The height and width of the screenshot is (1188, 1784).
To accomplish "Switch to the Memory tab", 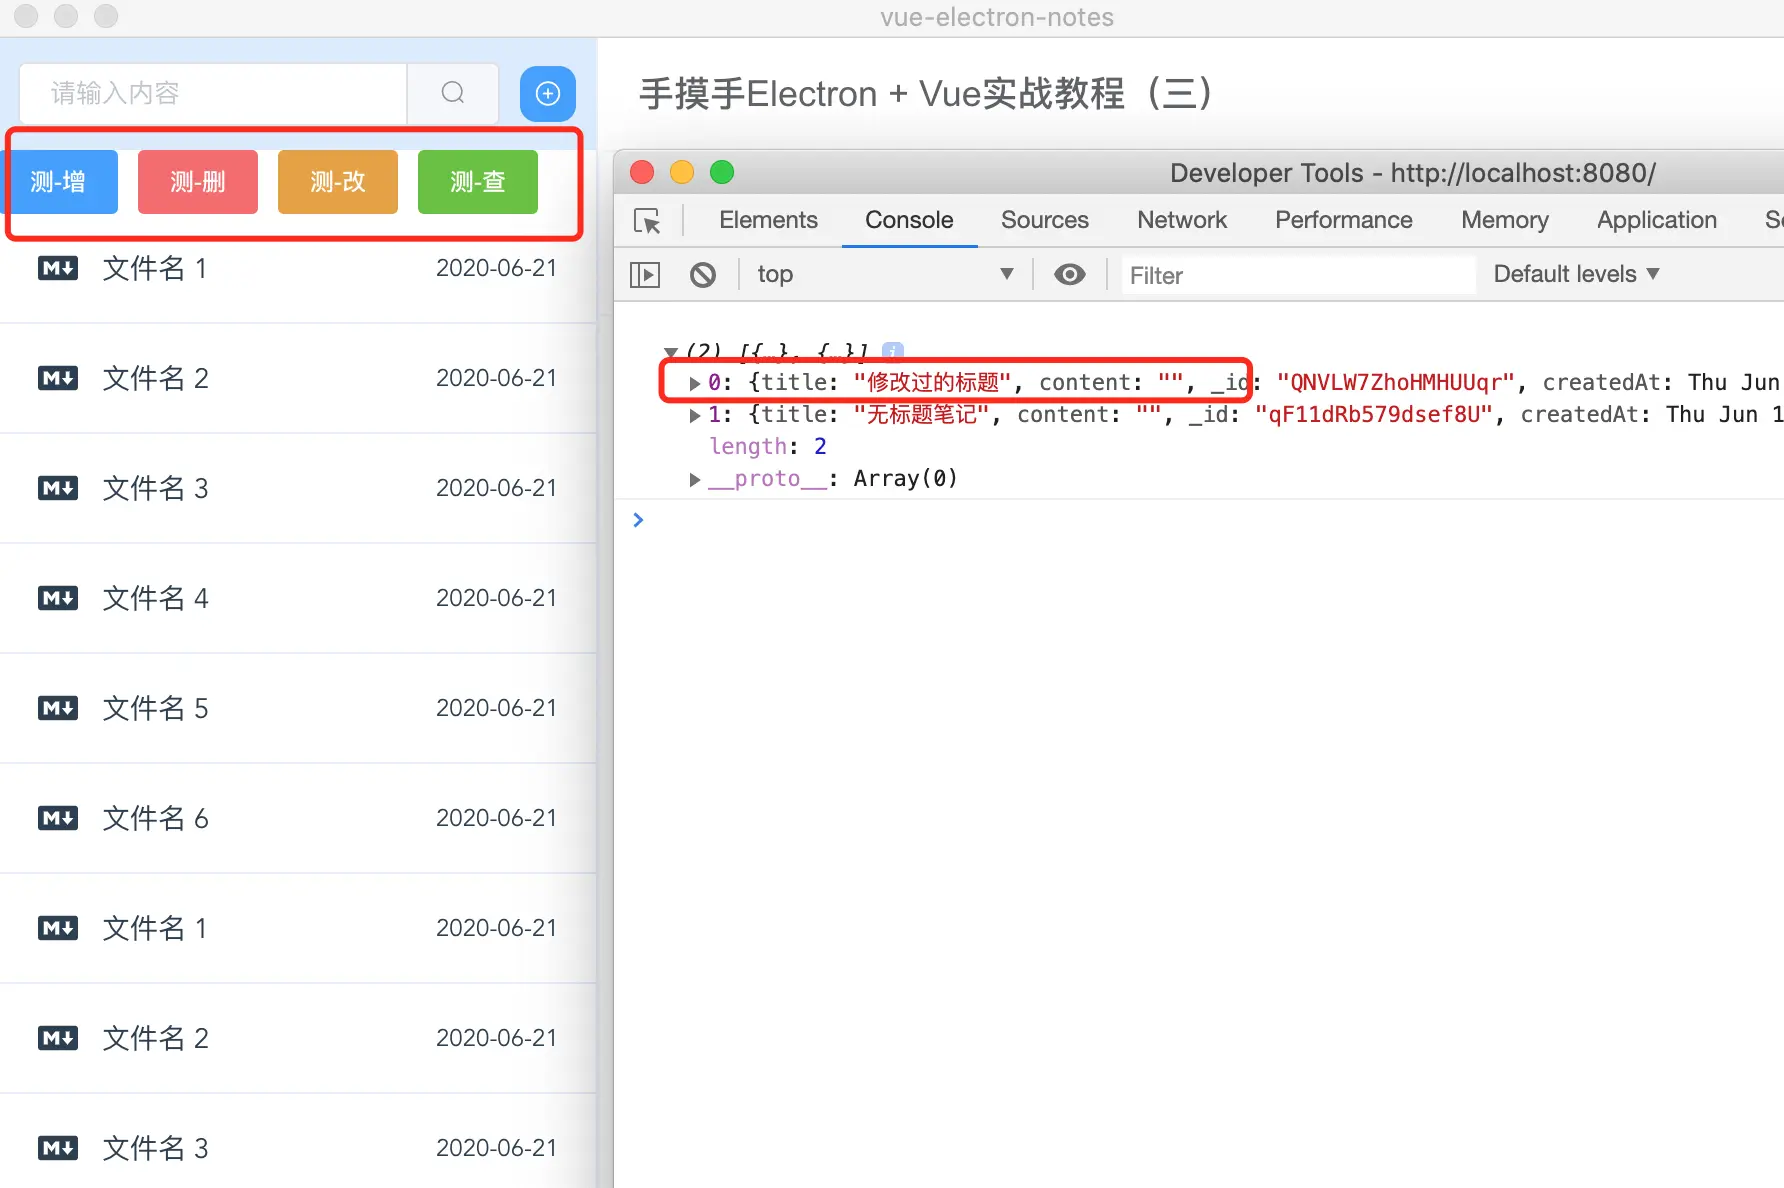I will 1505,220.
